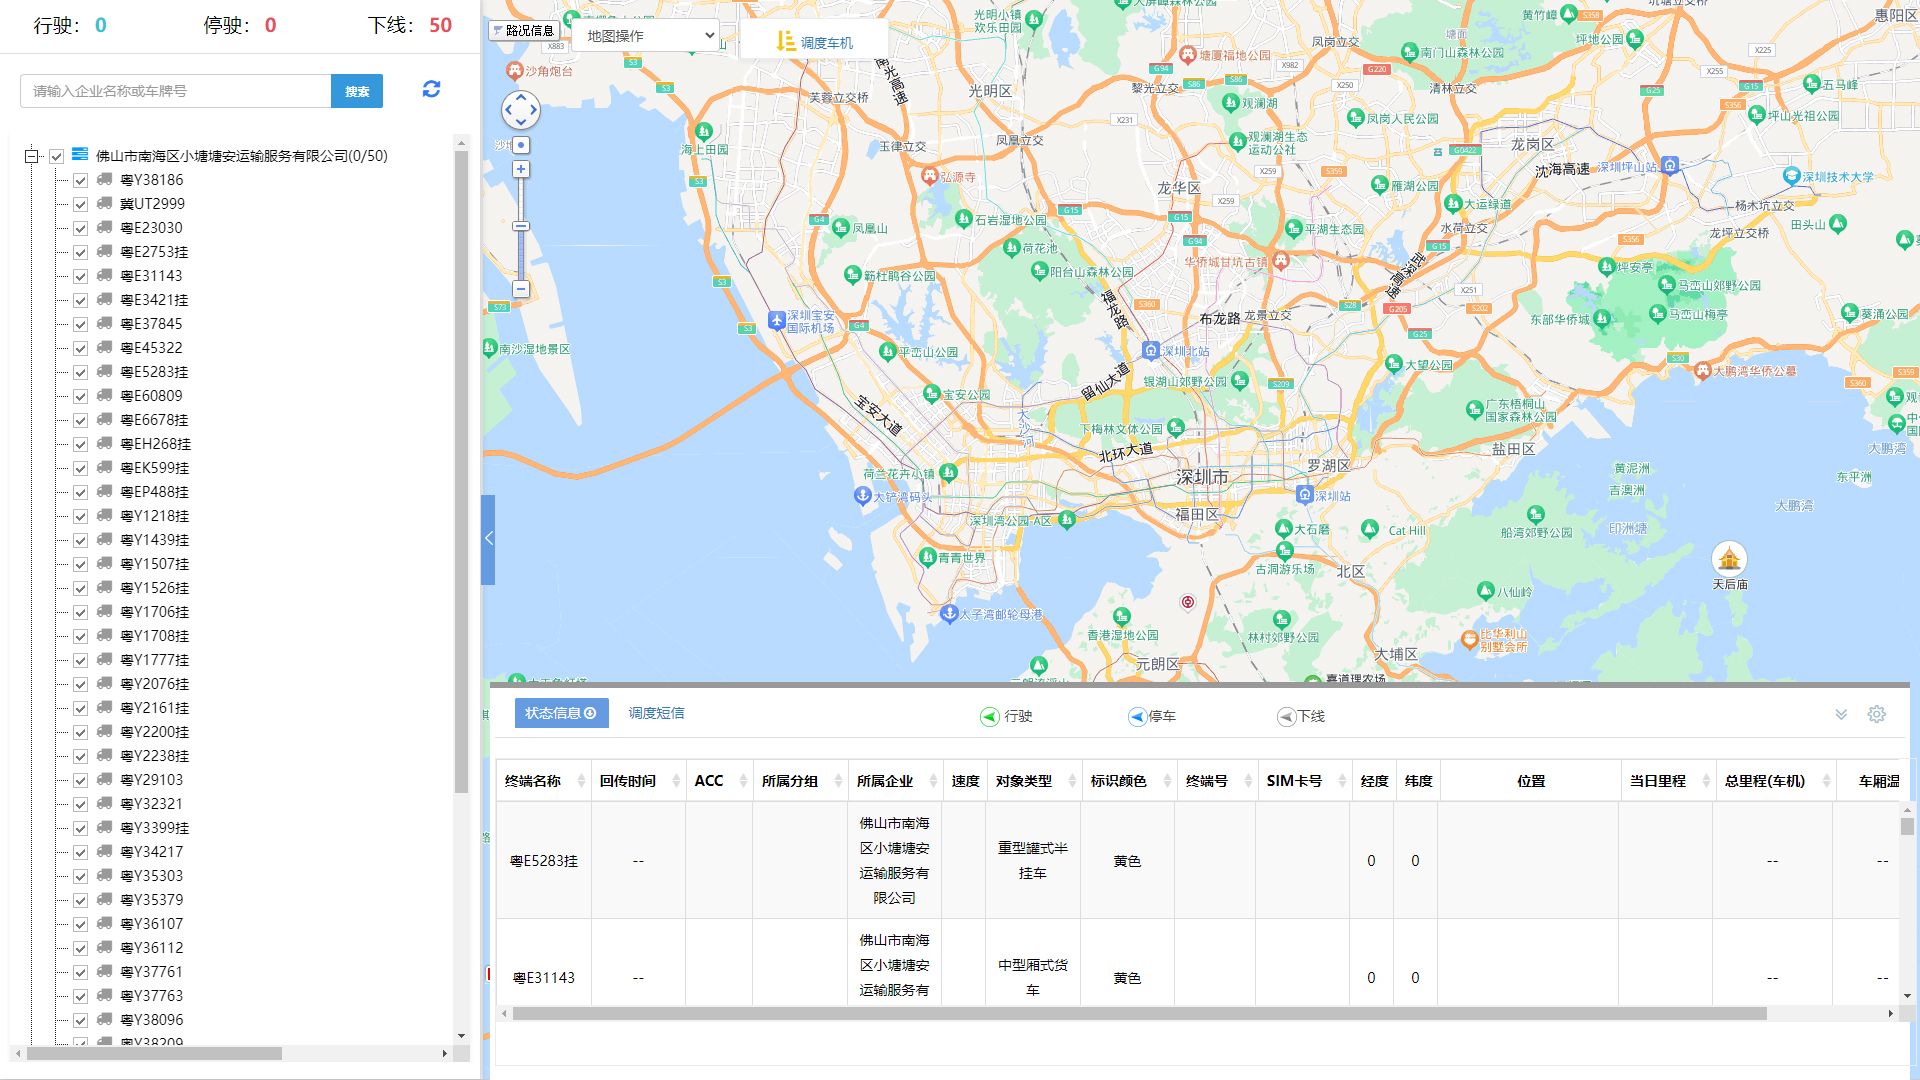Collapse bottom panel with double chevron
The width and height of the screenshot is (1920, 1080).
click(1841, 714)
